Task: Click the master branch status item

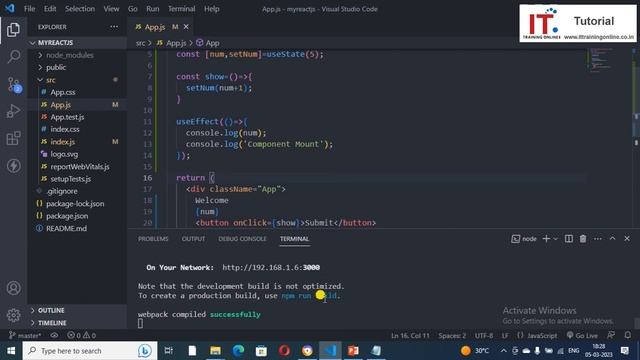Action: tap(25, 336)
